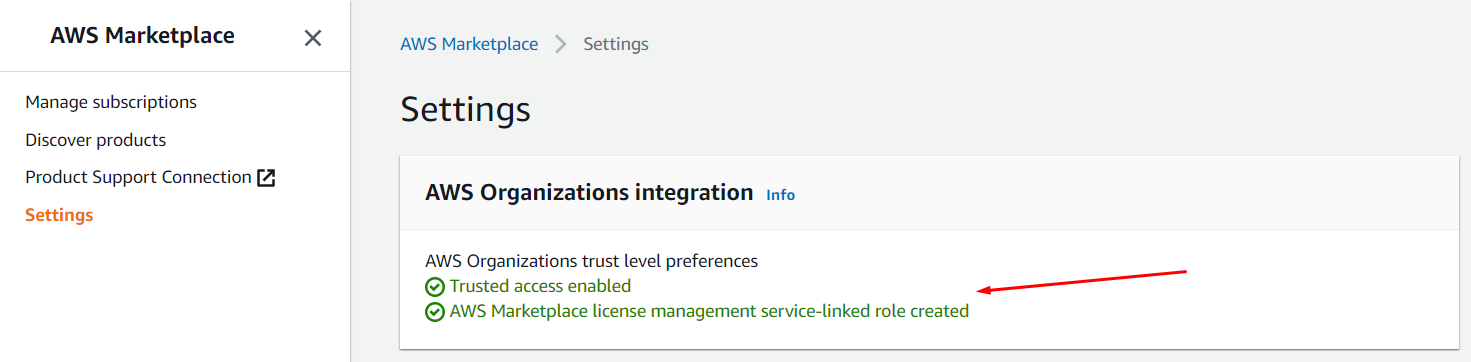
Task: Go to Discover products
Action: pyautogui.click(x=96, y=140)
